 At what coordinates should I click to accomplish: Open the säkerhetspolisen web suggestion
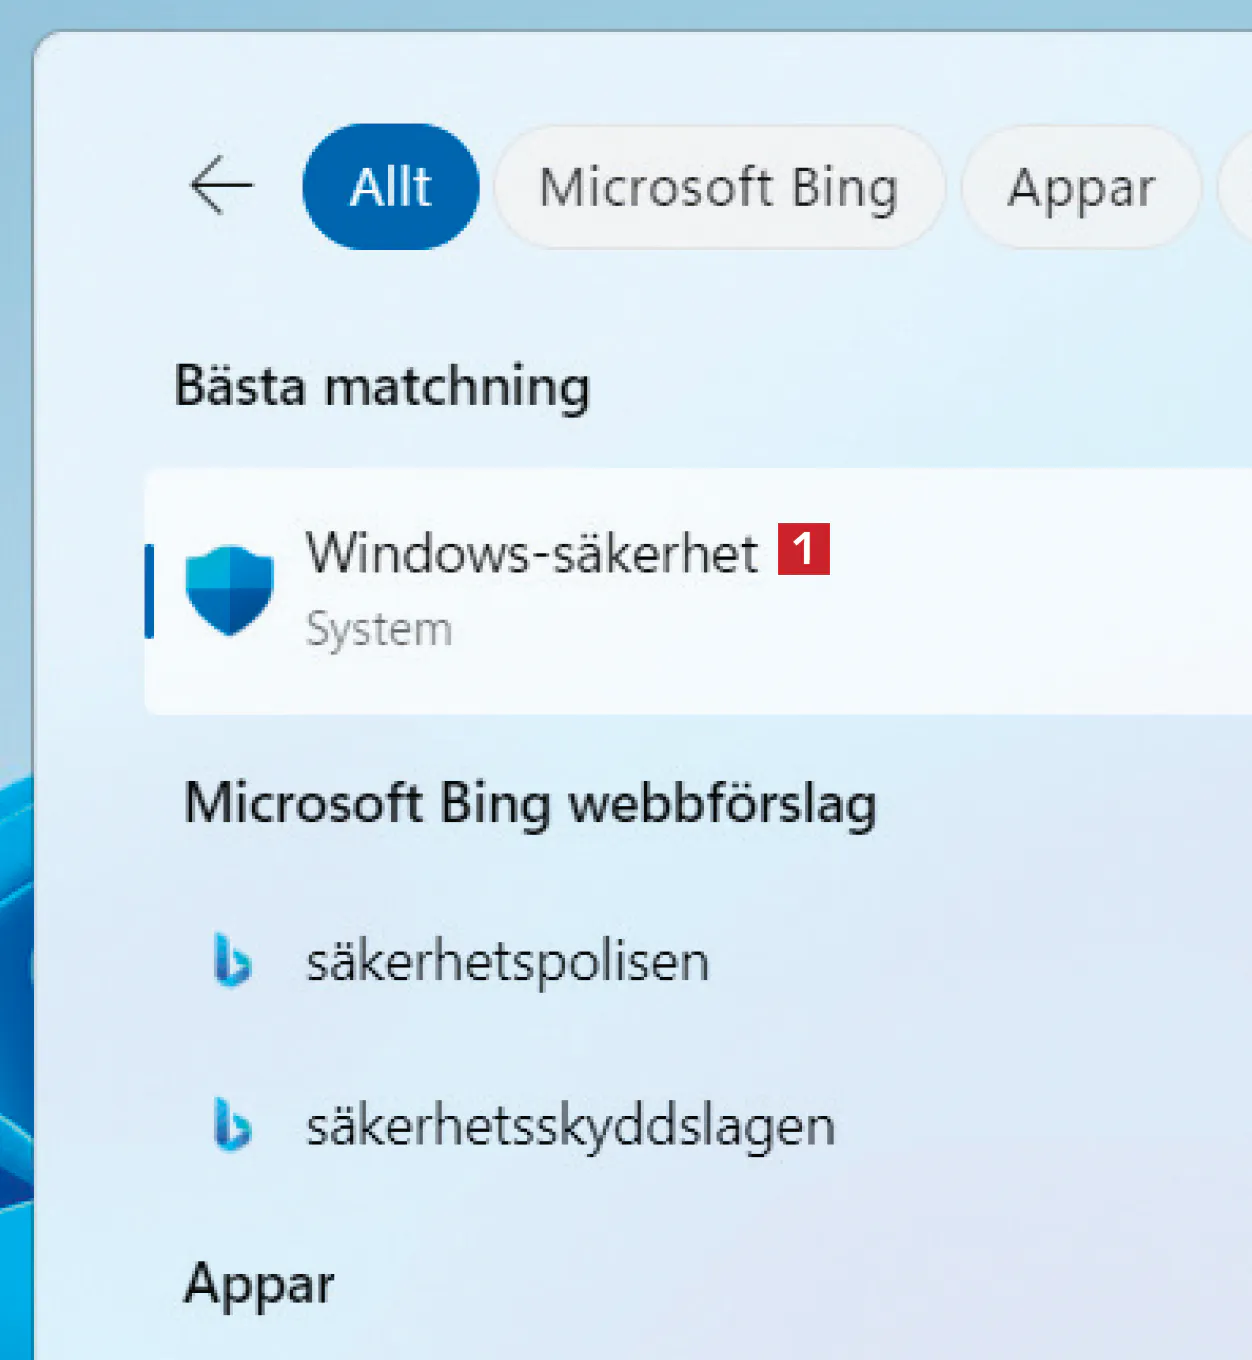[508, 962]
